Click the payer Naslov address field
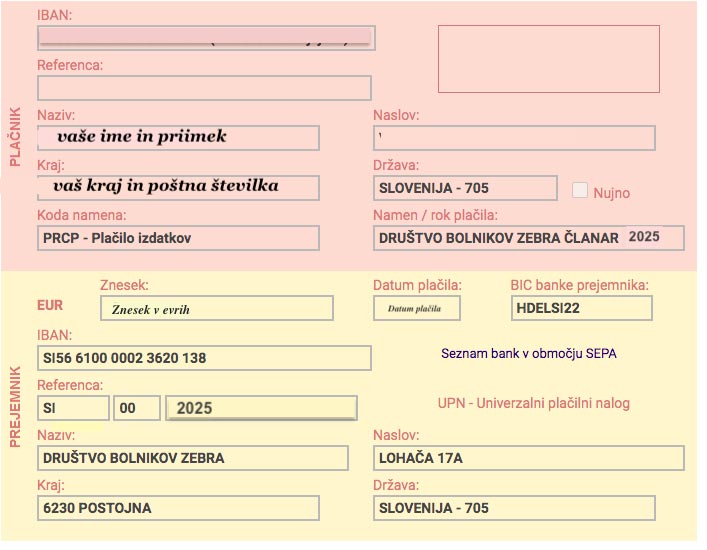 pyautogui.click(x=514, y=138)
